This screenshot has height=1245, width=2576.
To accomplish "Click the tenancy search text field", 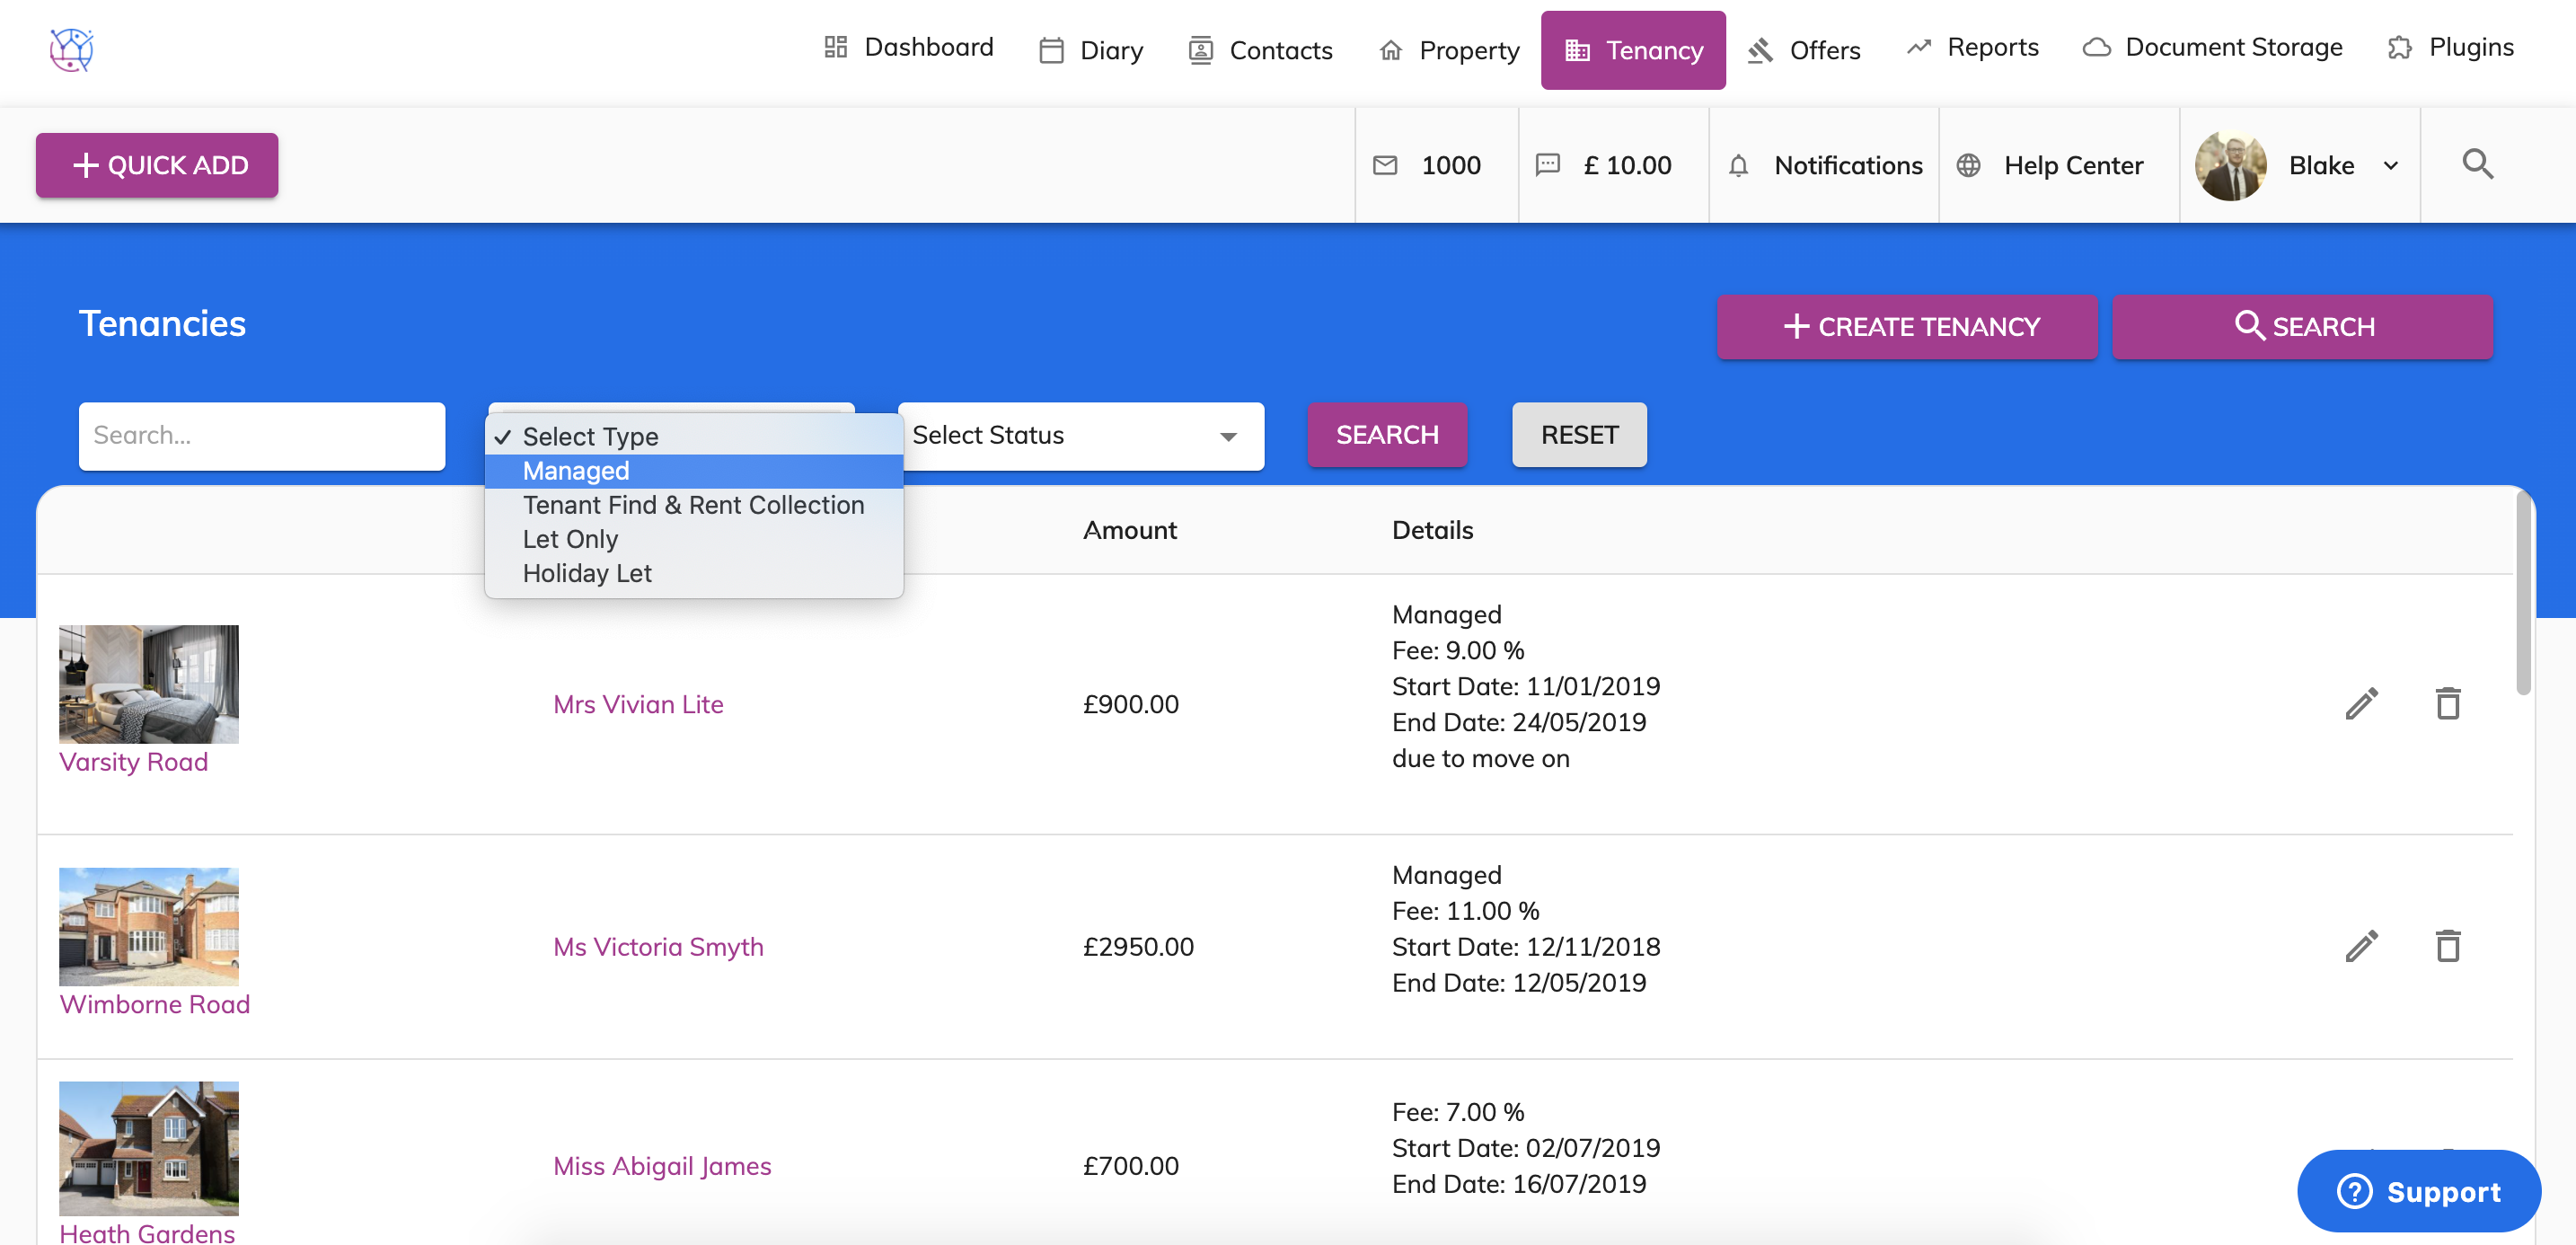I will click(x=262, y=436).
